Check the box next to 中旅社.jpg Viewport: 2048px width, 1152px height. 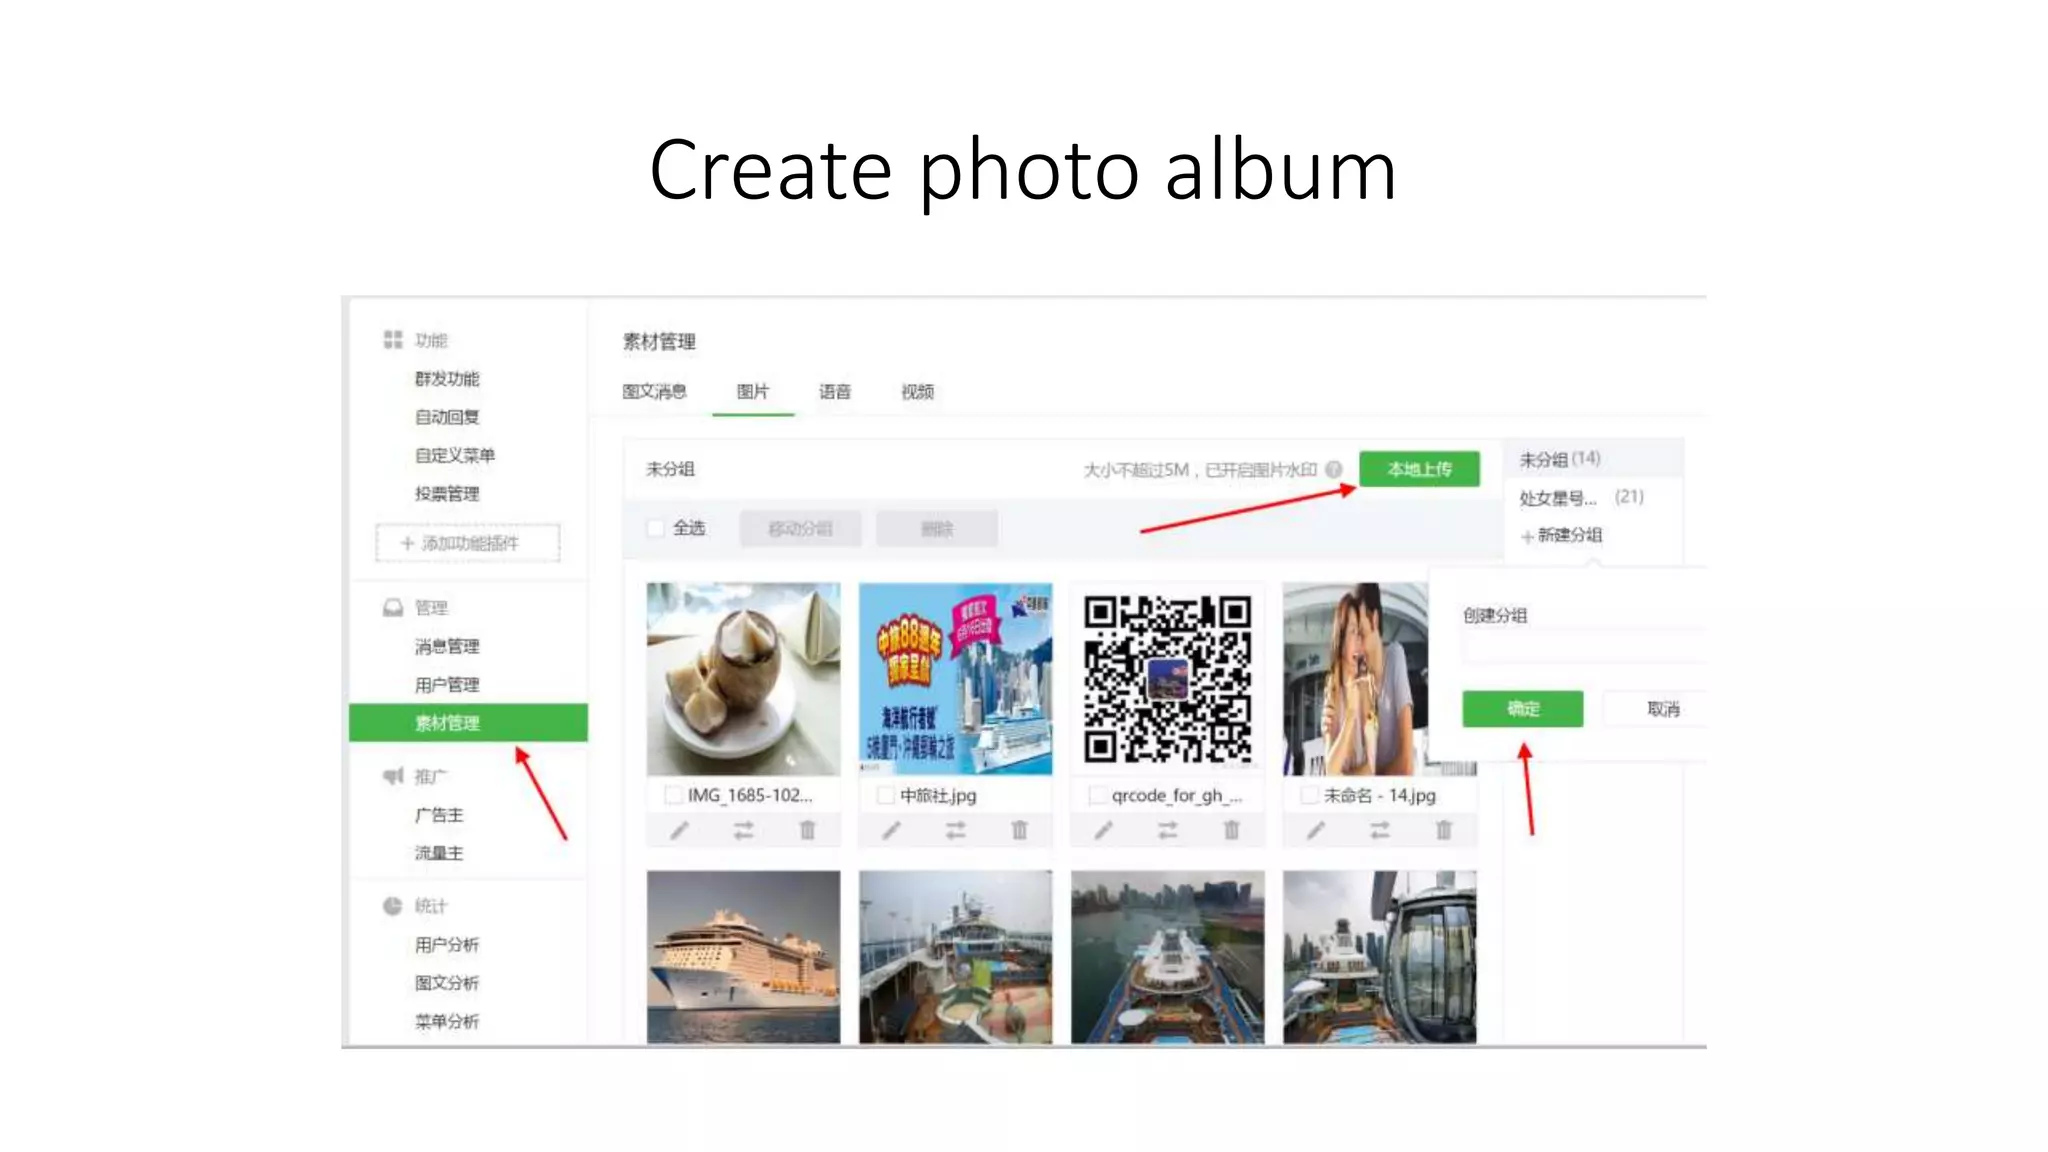click(885, 795)
